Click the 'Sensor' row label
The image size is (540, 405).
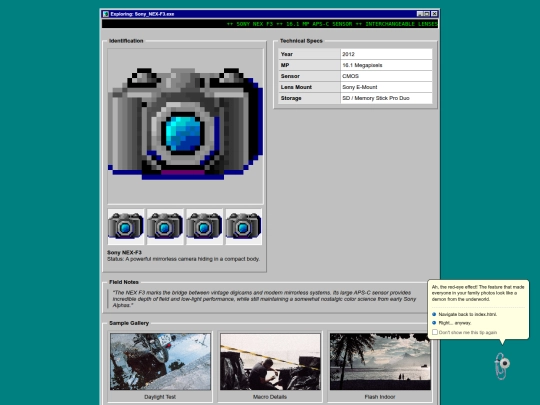click(309, 76)
